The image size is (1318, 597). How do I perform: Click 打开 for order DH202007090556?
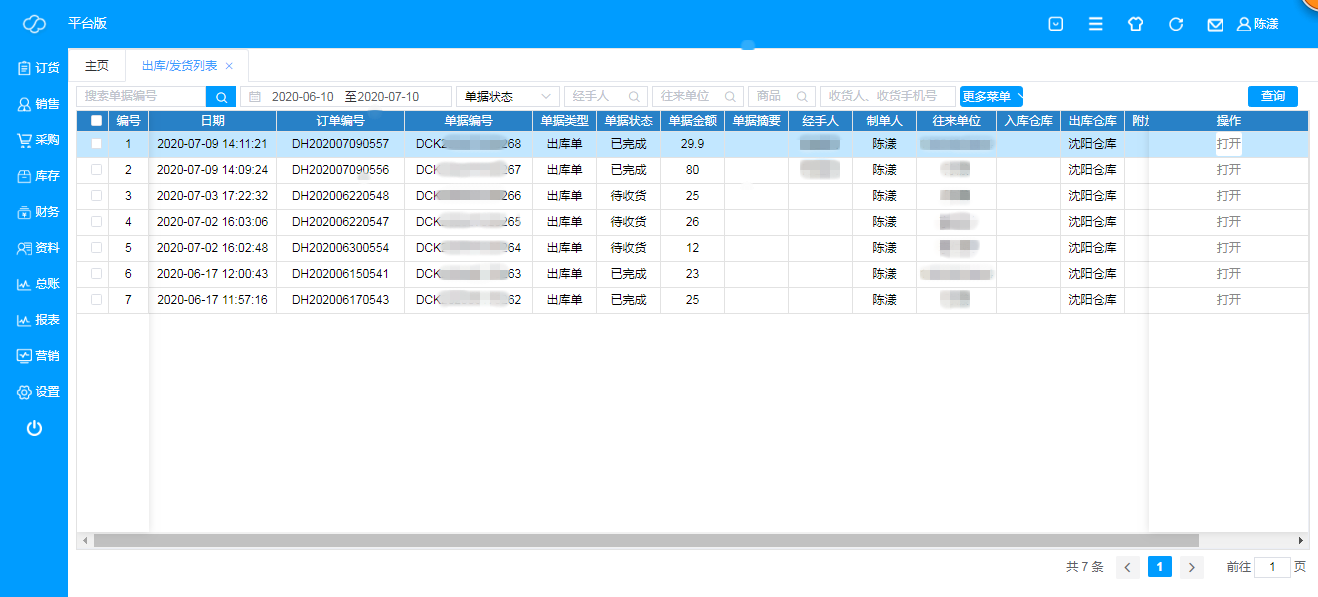(1228, 170)
